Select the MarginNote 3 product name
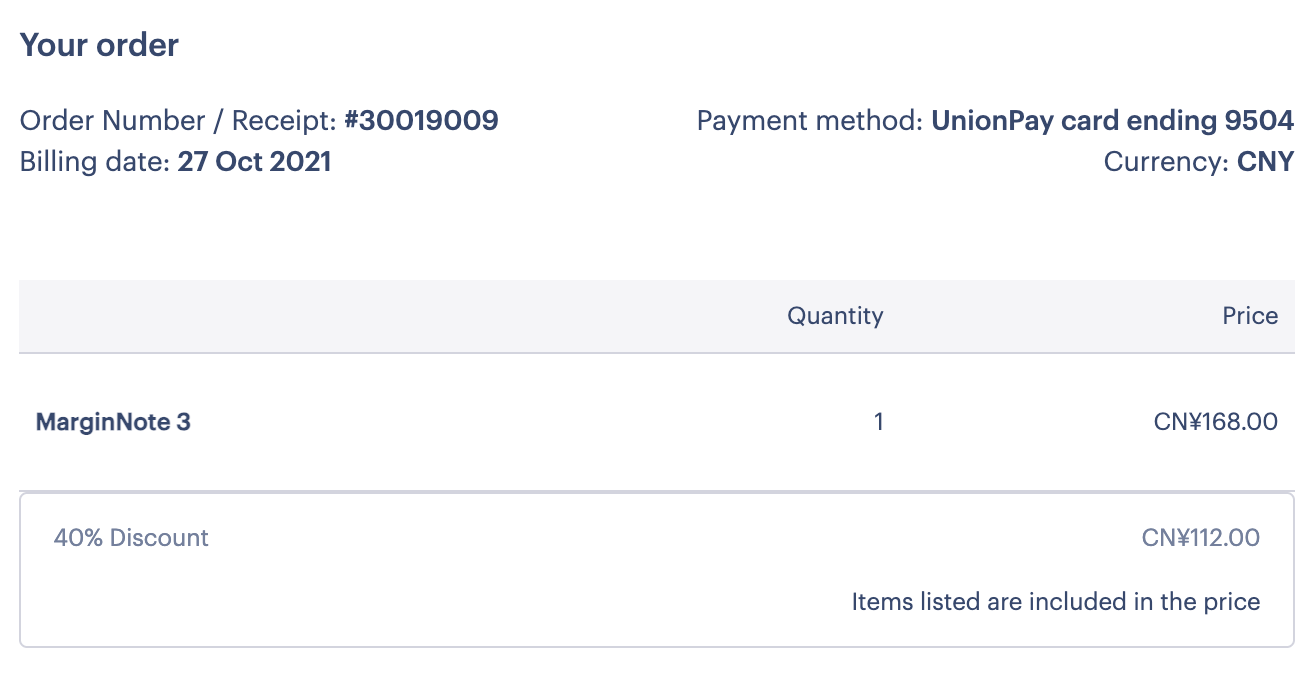The height and width of the screenshot is (676, 1316). (x=113, y=422)
